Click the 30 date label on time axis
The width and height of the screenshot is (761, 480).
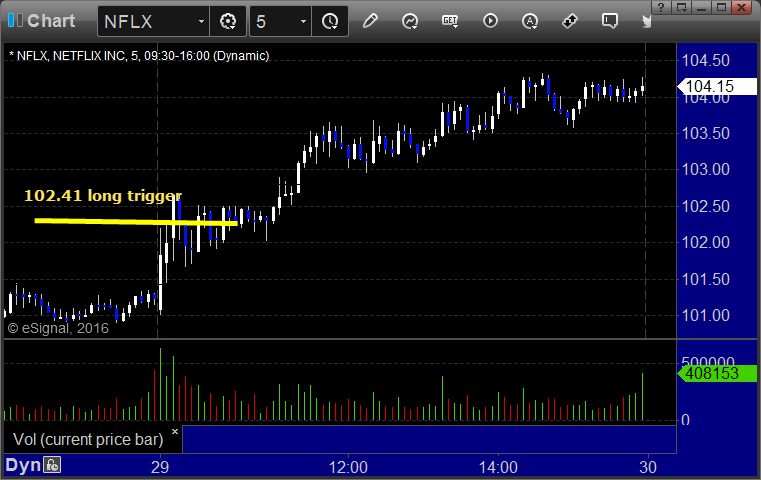(647, 467)
